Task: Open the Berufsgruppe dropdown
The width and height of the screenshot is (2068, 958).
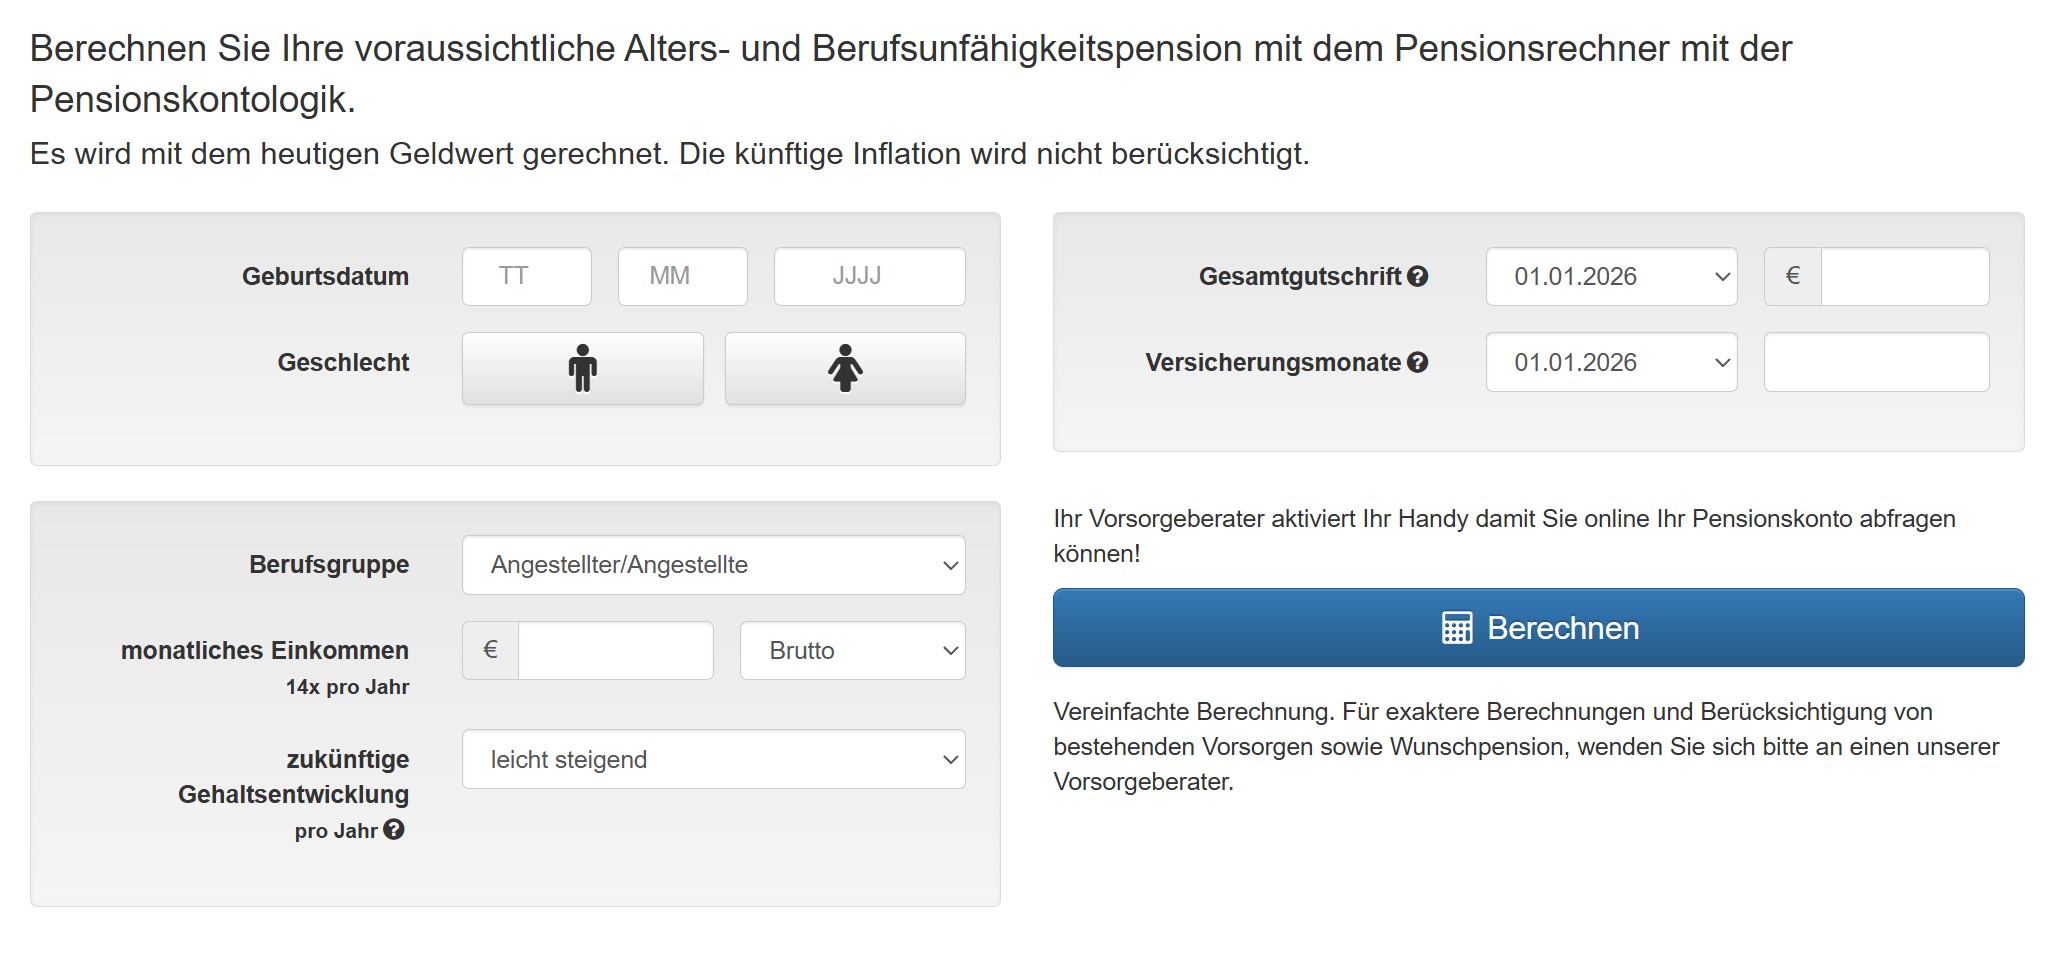Action: [713, 565]
